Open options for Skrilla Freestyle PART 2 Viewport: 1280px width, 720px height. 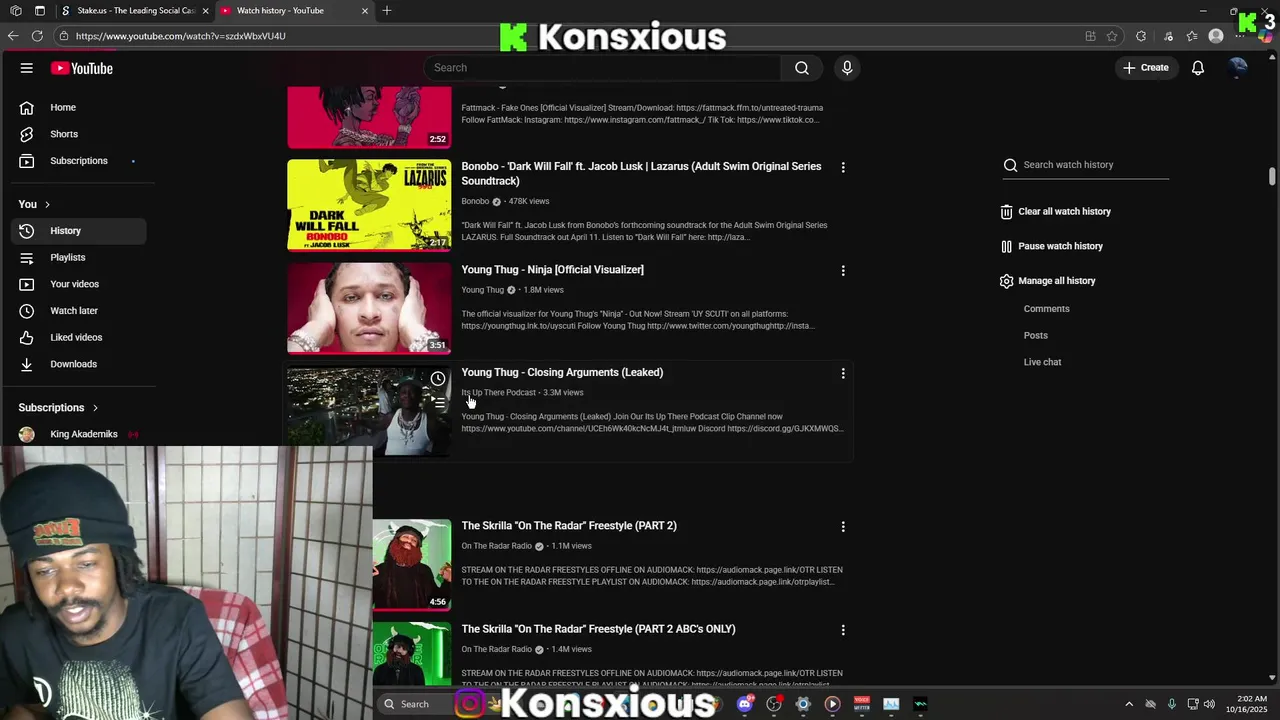pos(843,526)
